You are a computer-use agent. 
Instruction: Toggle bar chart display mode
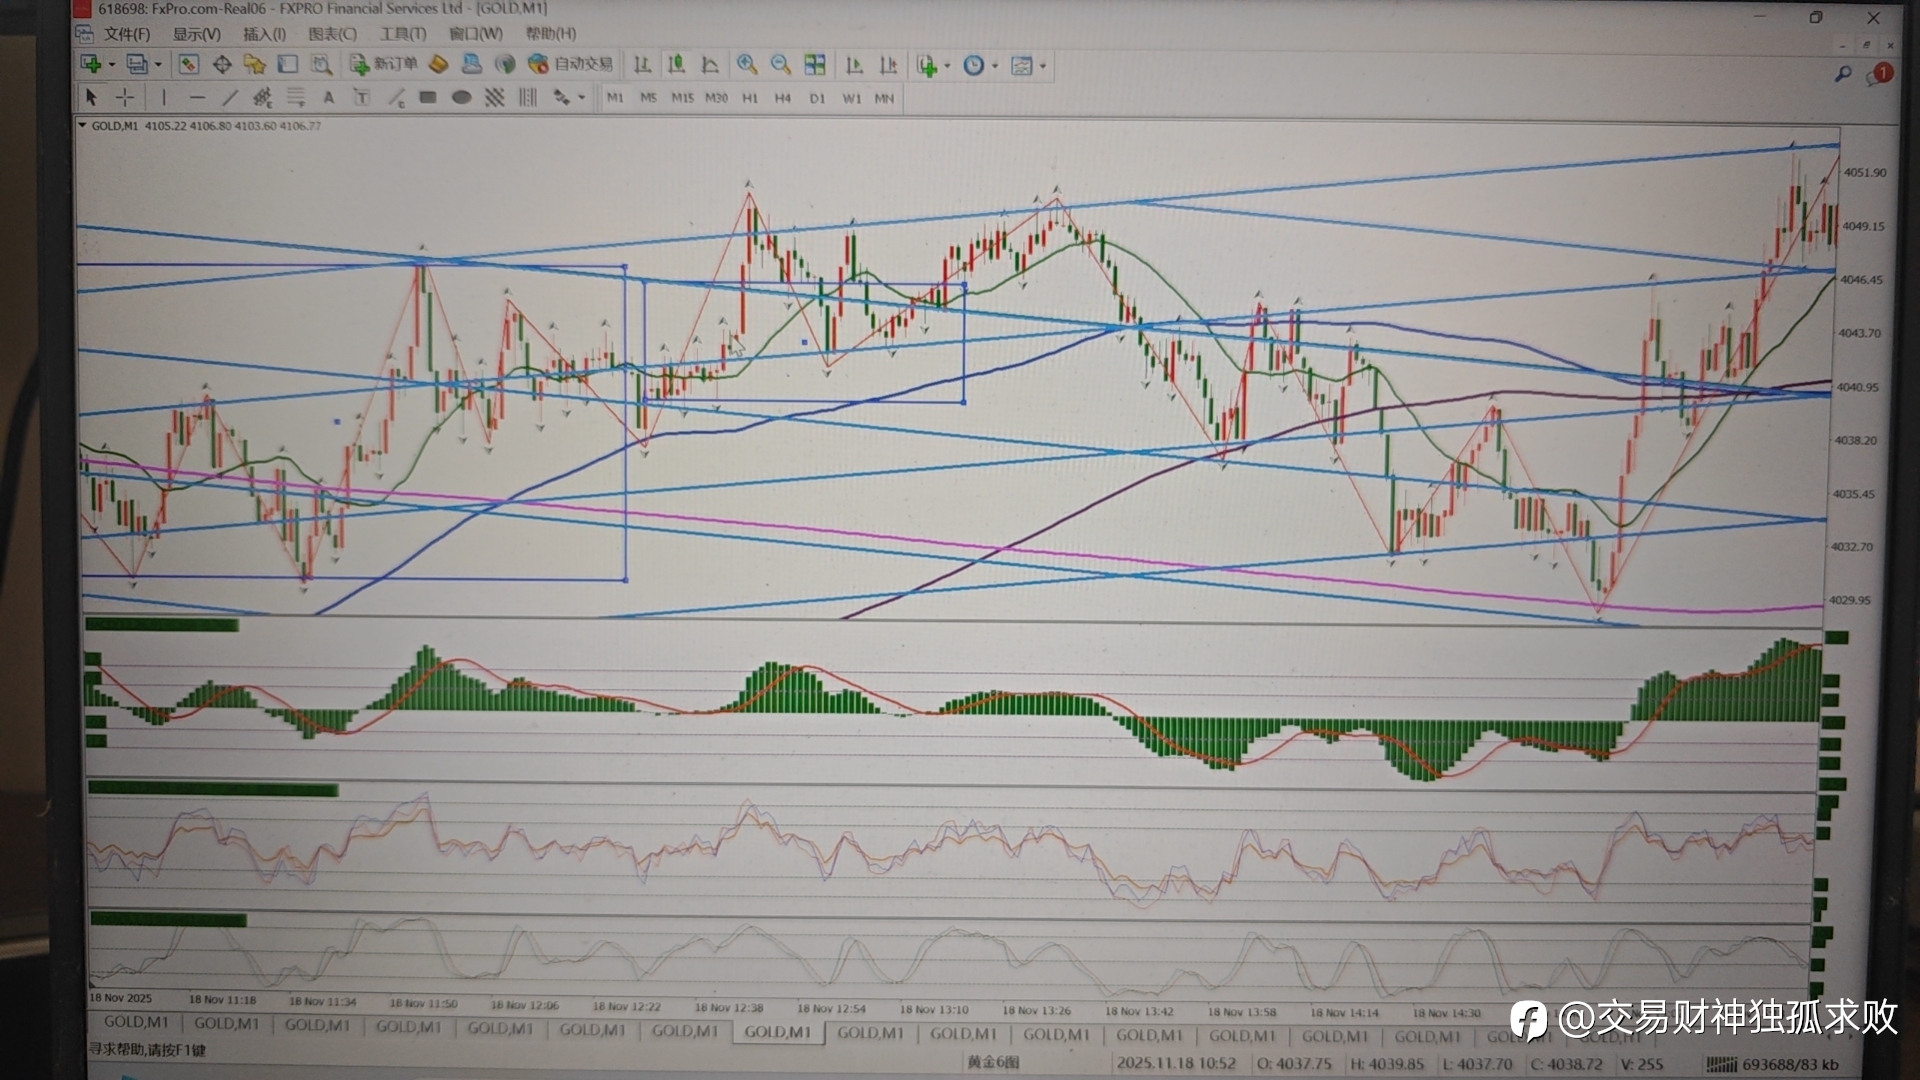click(x=642, y=65)
